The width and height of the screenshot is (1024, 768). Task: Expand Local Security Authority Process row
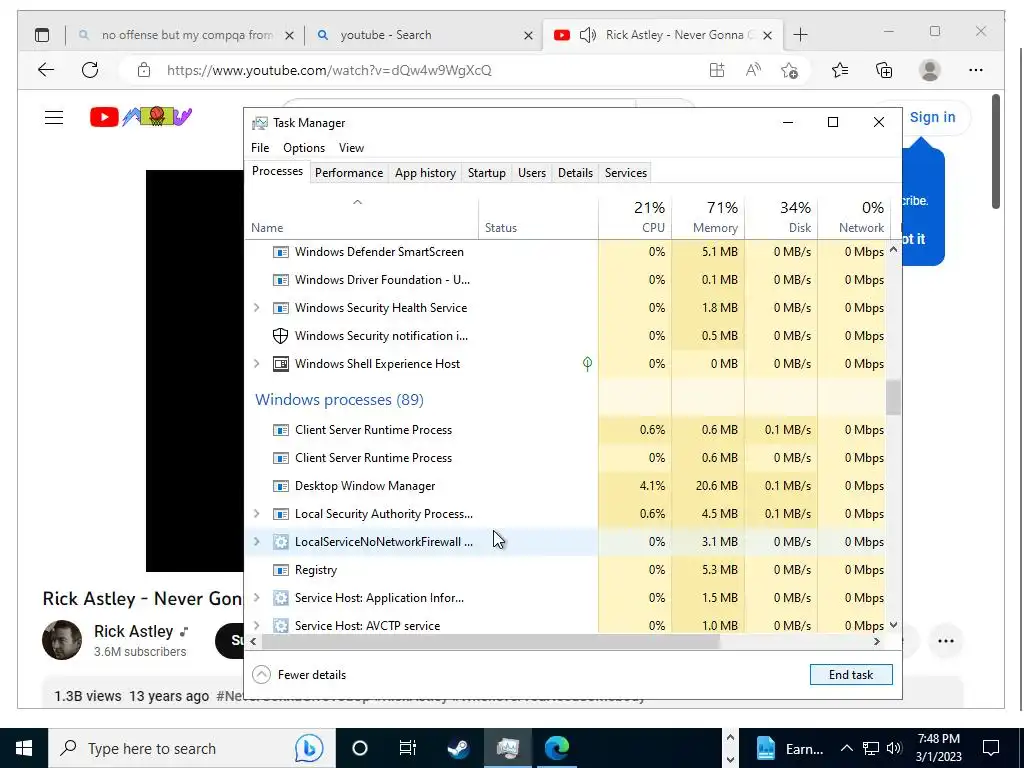pyautogui.click(x=257, y=514)
